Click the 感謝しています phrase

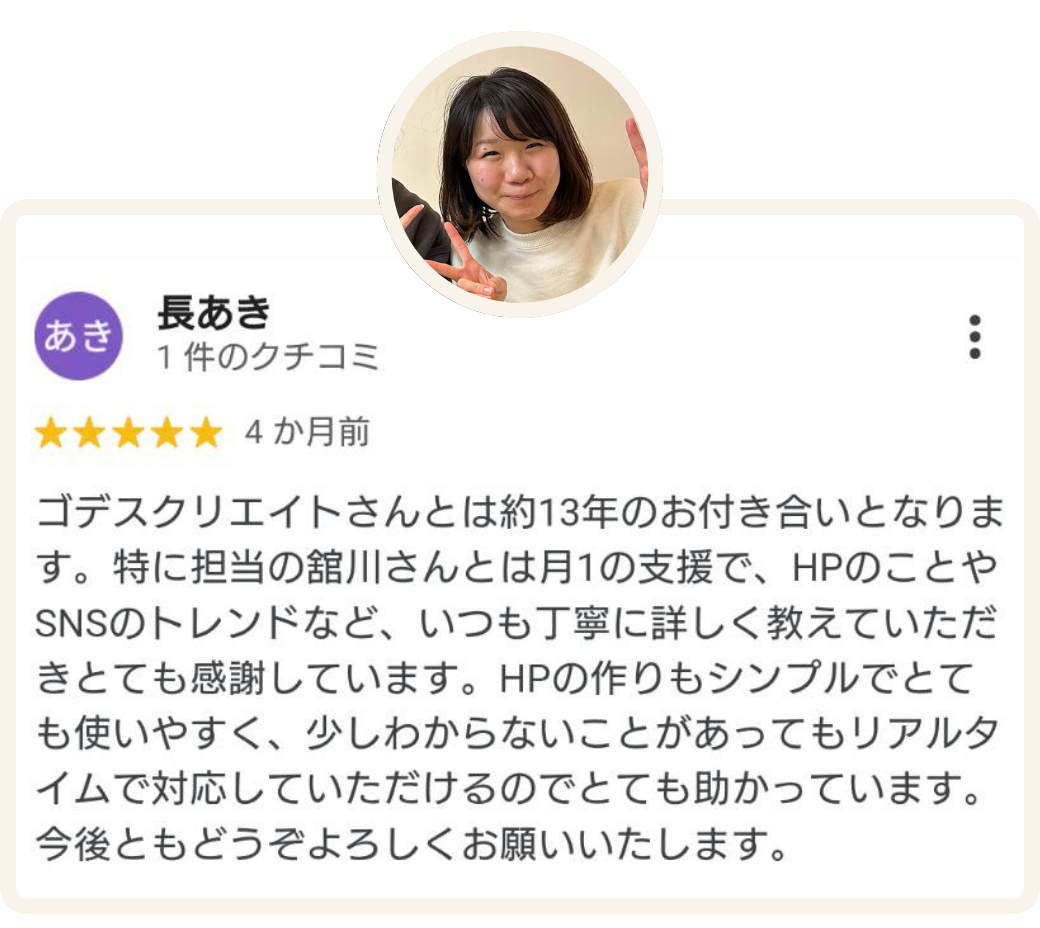coord(324,679)
